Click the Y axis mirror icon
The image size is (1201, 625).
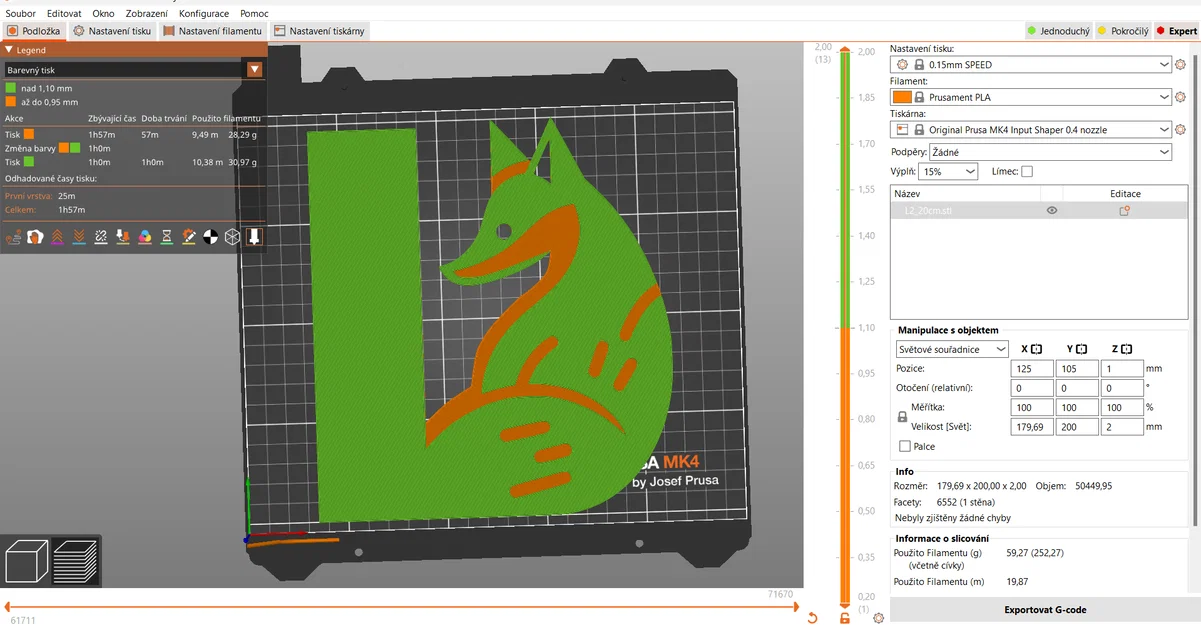pyautogui.click(x=1081, y=349)
